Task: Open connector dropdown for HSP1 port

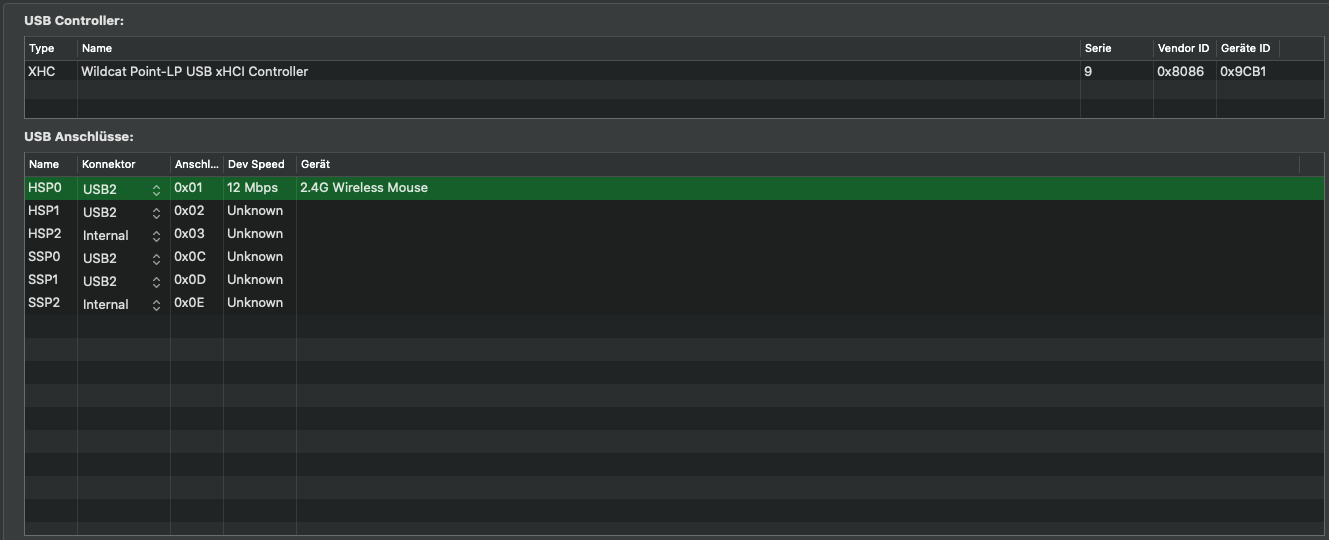Action: (156, 212)
